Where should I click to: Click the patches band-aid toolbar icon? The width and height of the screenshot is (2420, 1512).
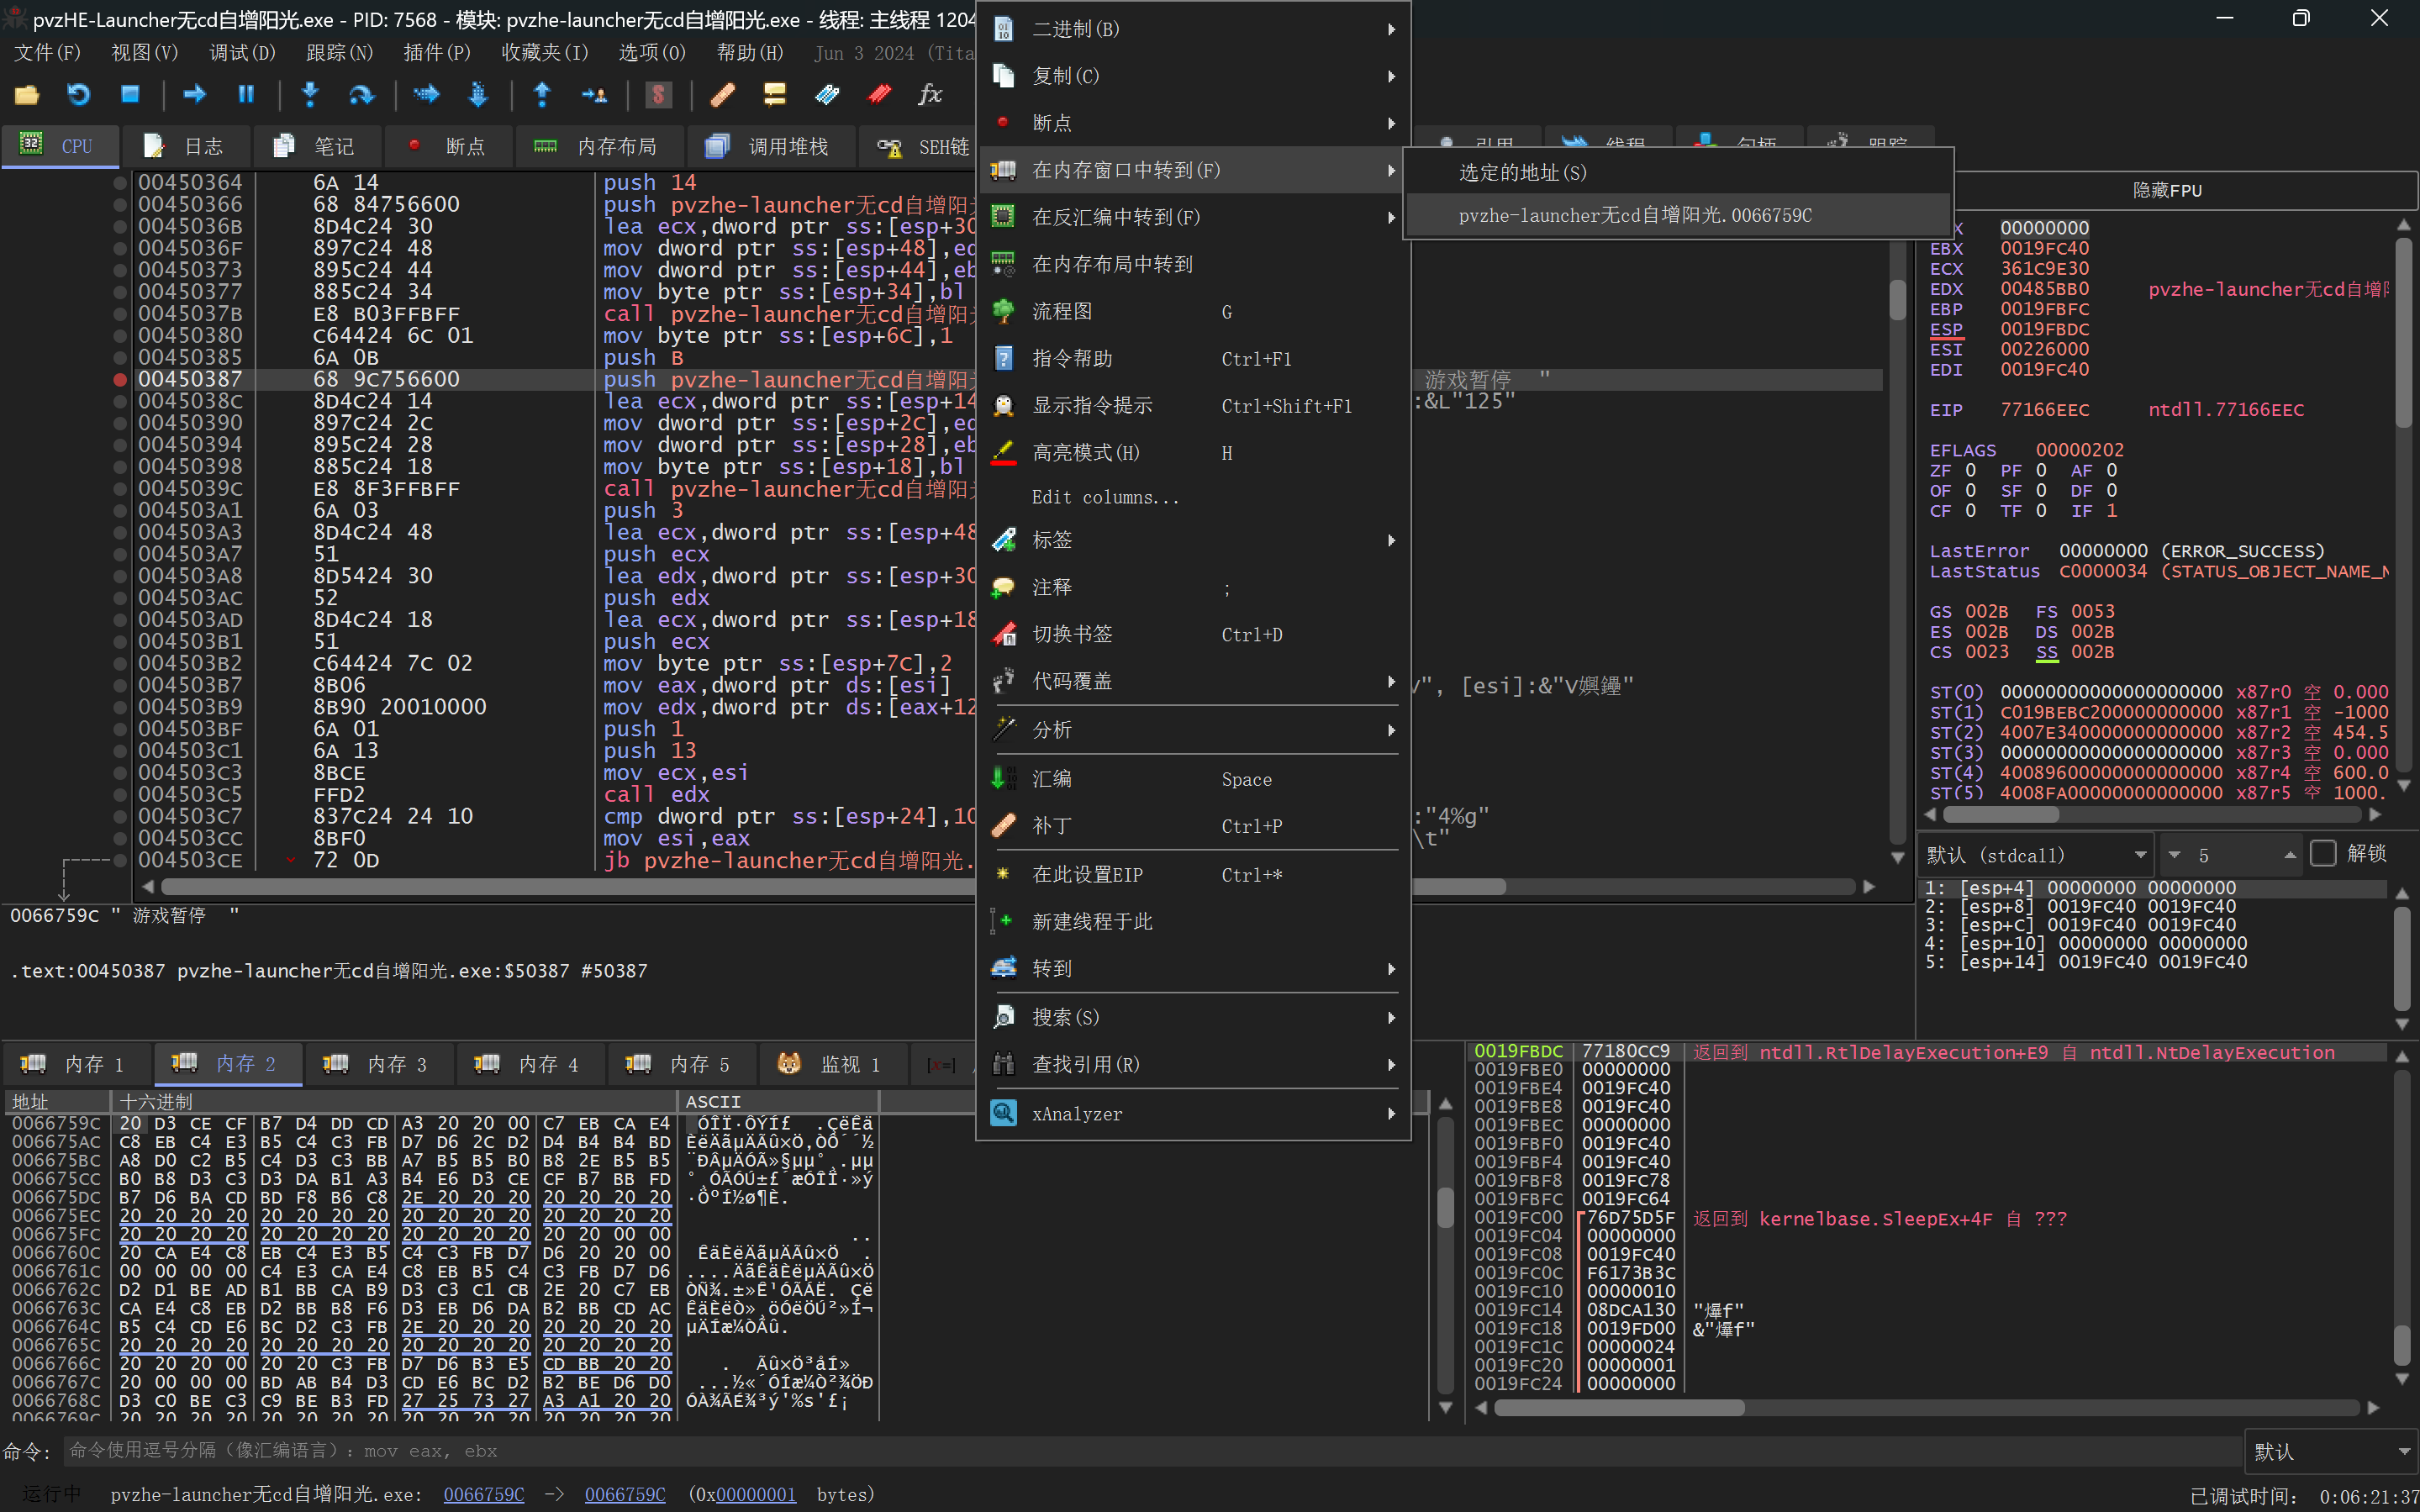coord(722,95)
